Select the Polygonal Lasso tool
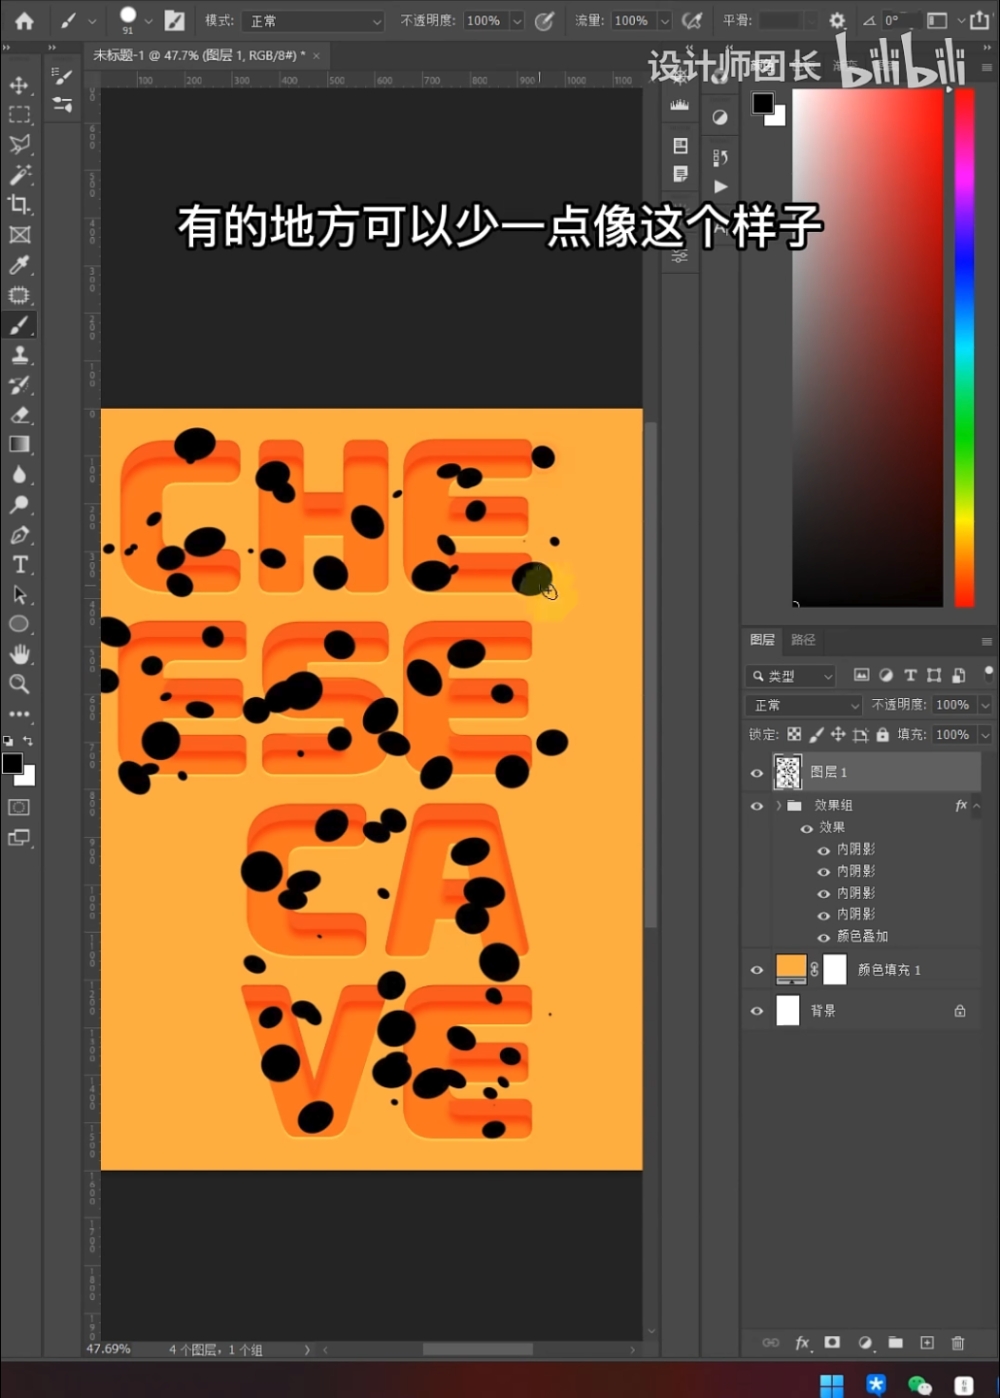 19,144
